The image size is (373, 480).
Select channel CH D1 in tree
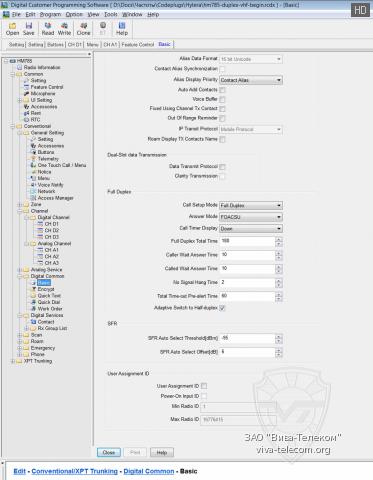point(52,224)
